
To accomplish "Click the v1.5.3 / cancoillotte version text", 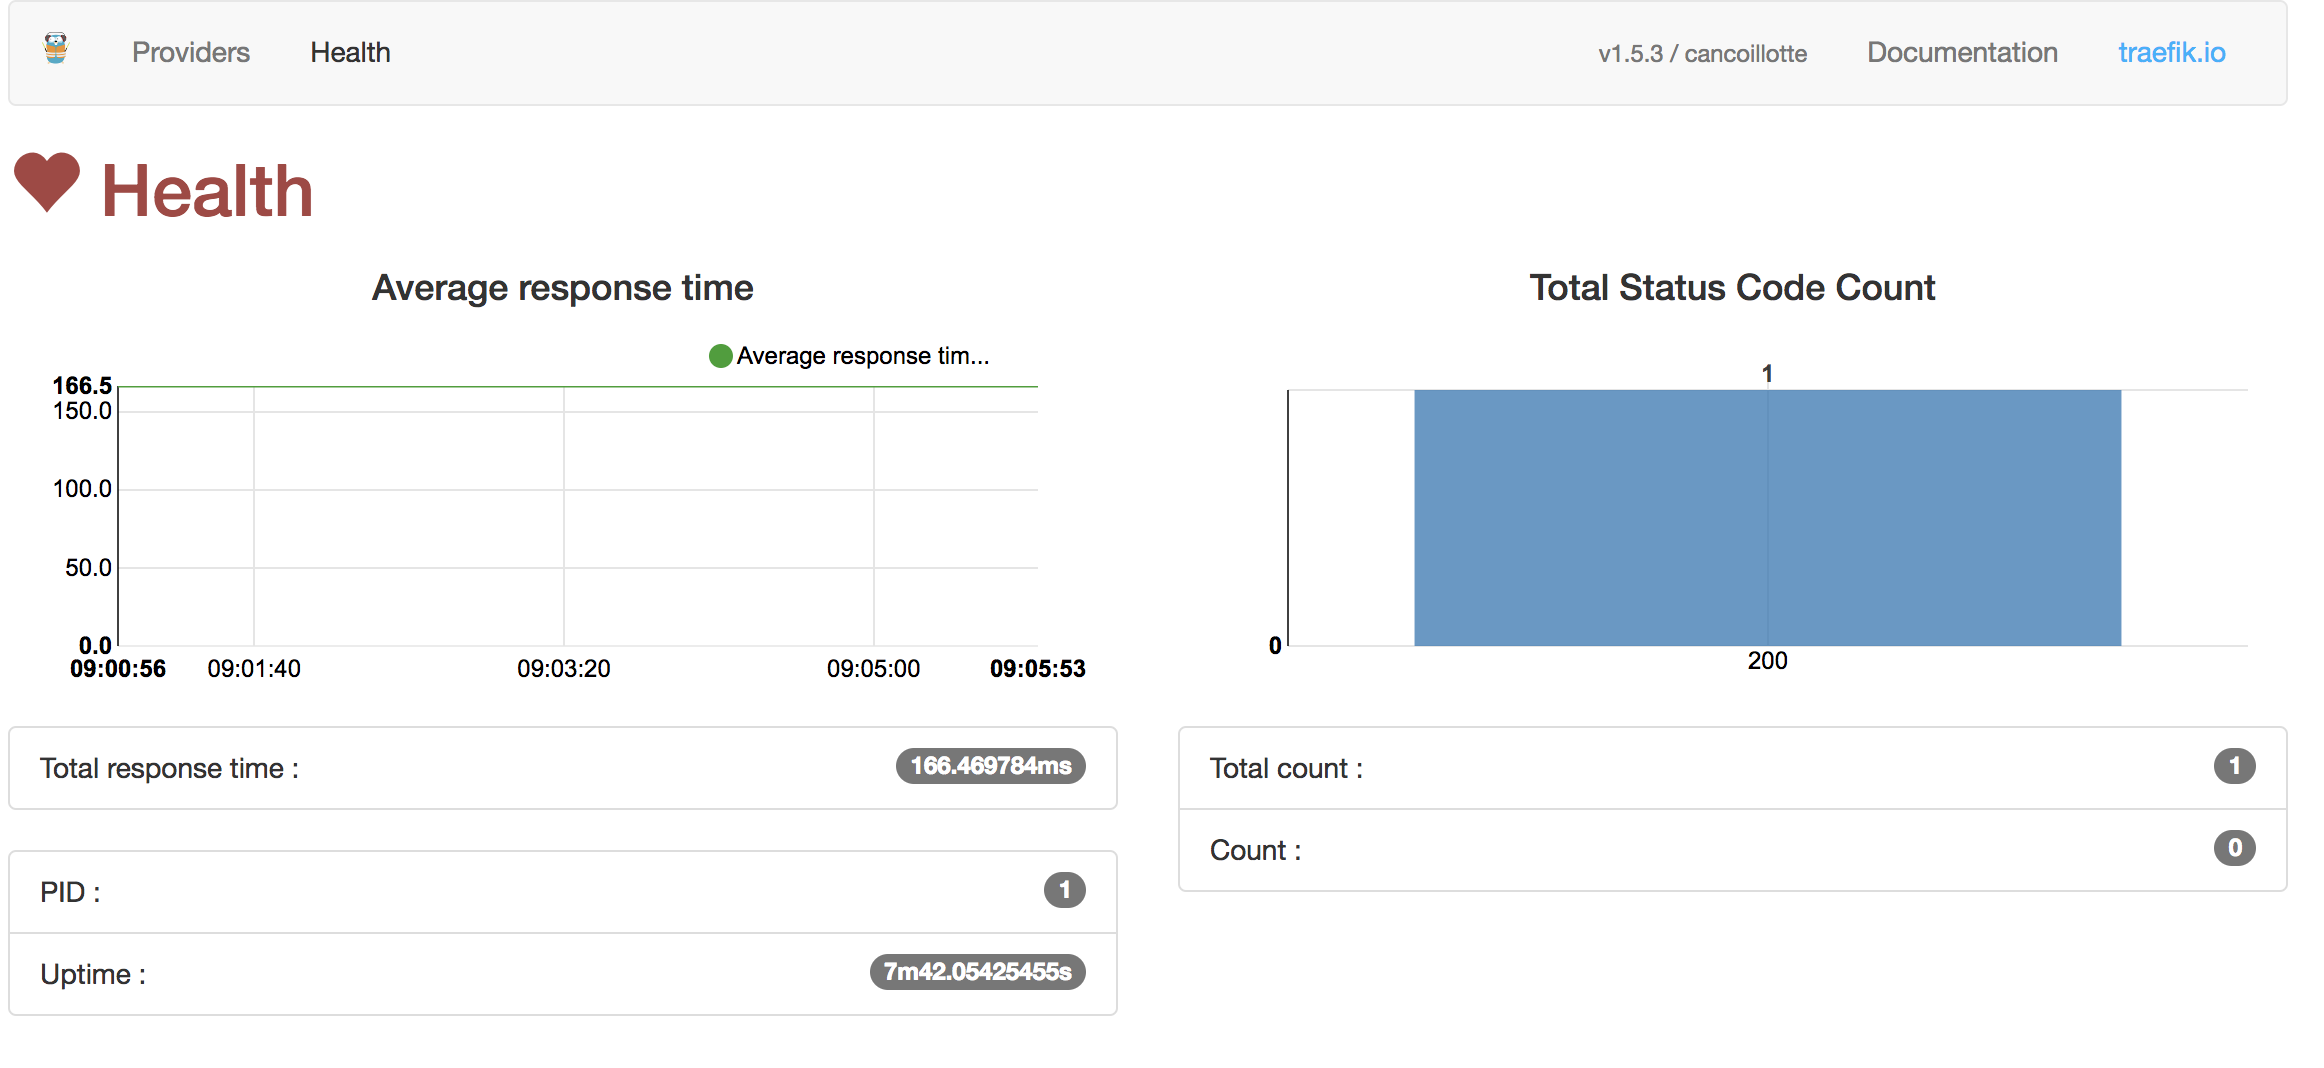I will (1702, 54).
